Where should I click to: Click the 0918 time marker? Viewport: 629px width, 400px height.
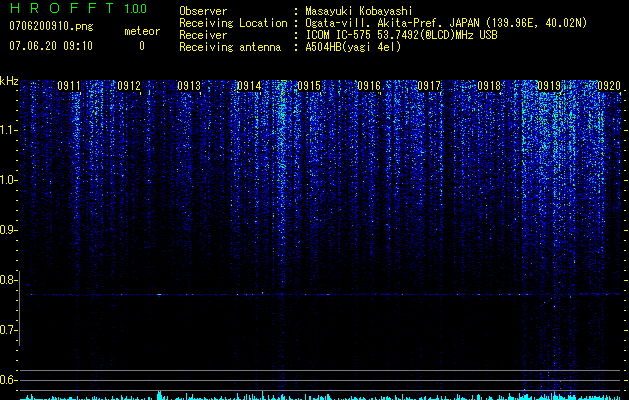[x=489, y=86]
